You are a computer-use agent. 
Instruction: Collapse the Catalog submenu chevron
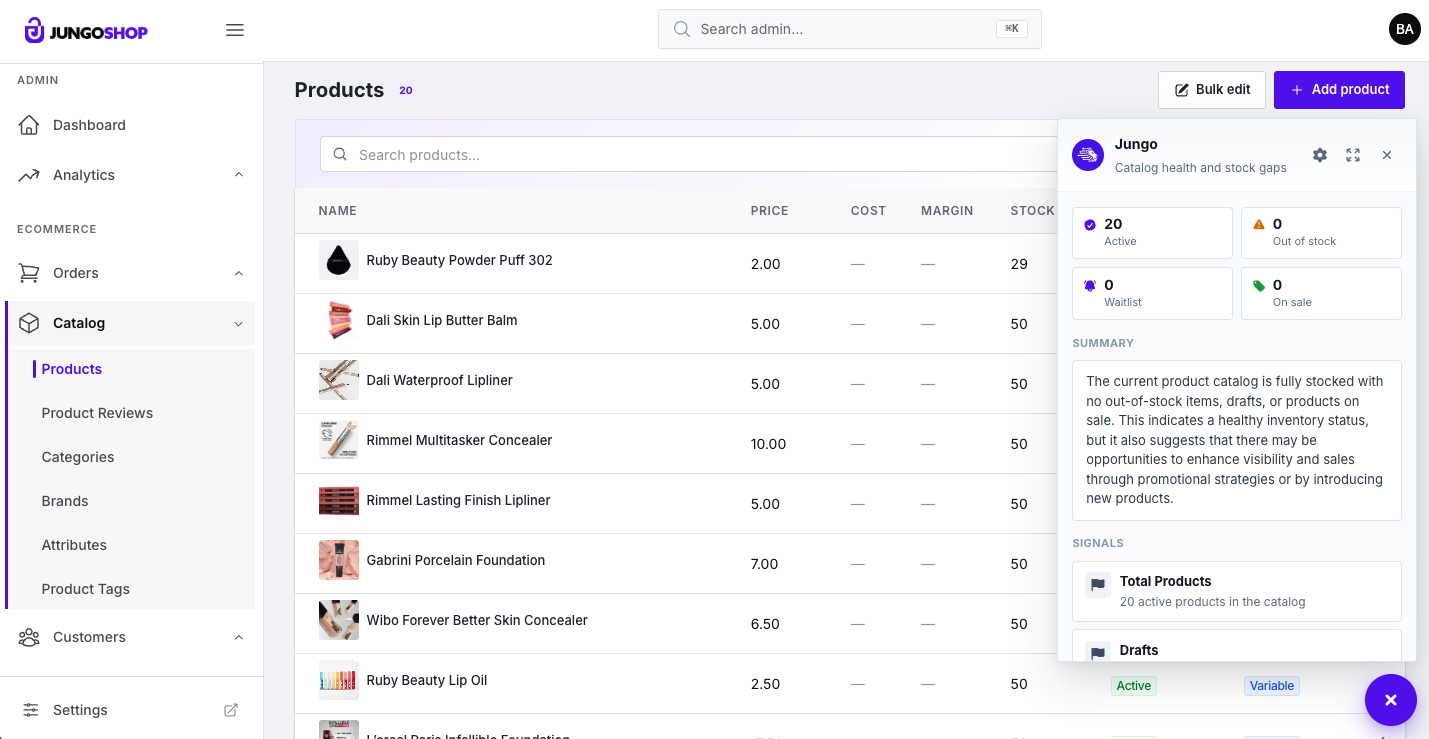[x=239, y=323]
